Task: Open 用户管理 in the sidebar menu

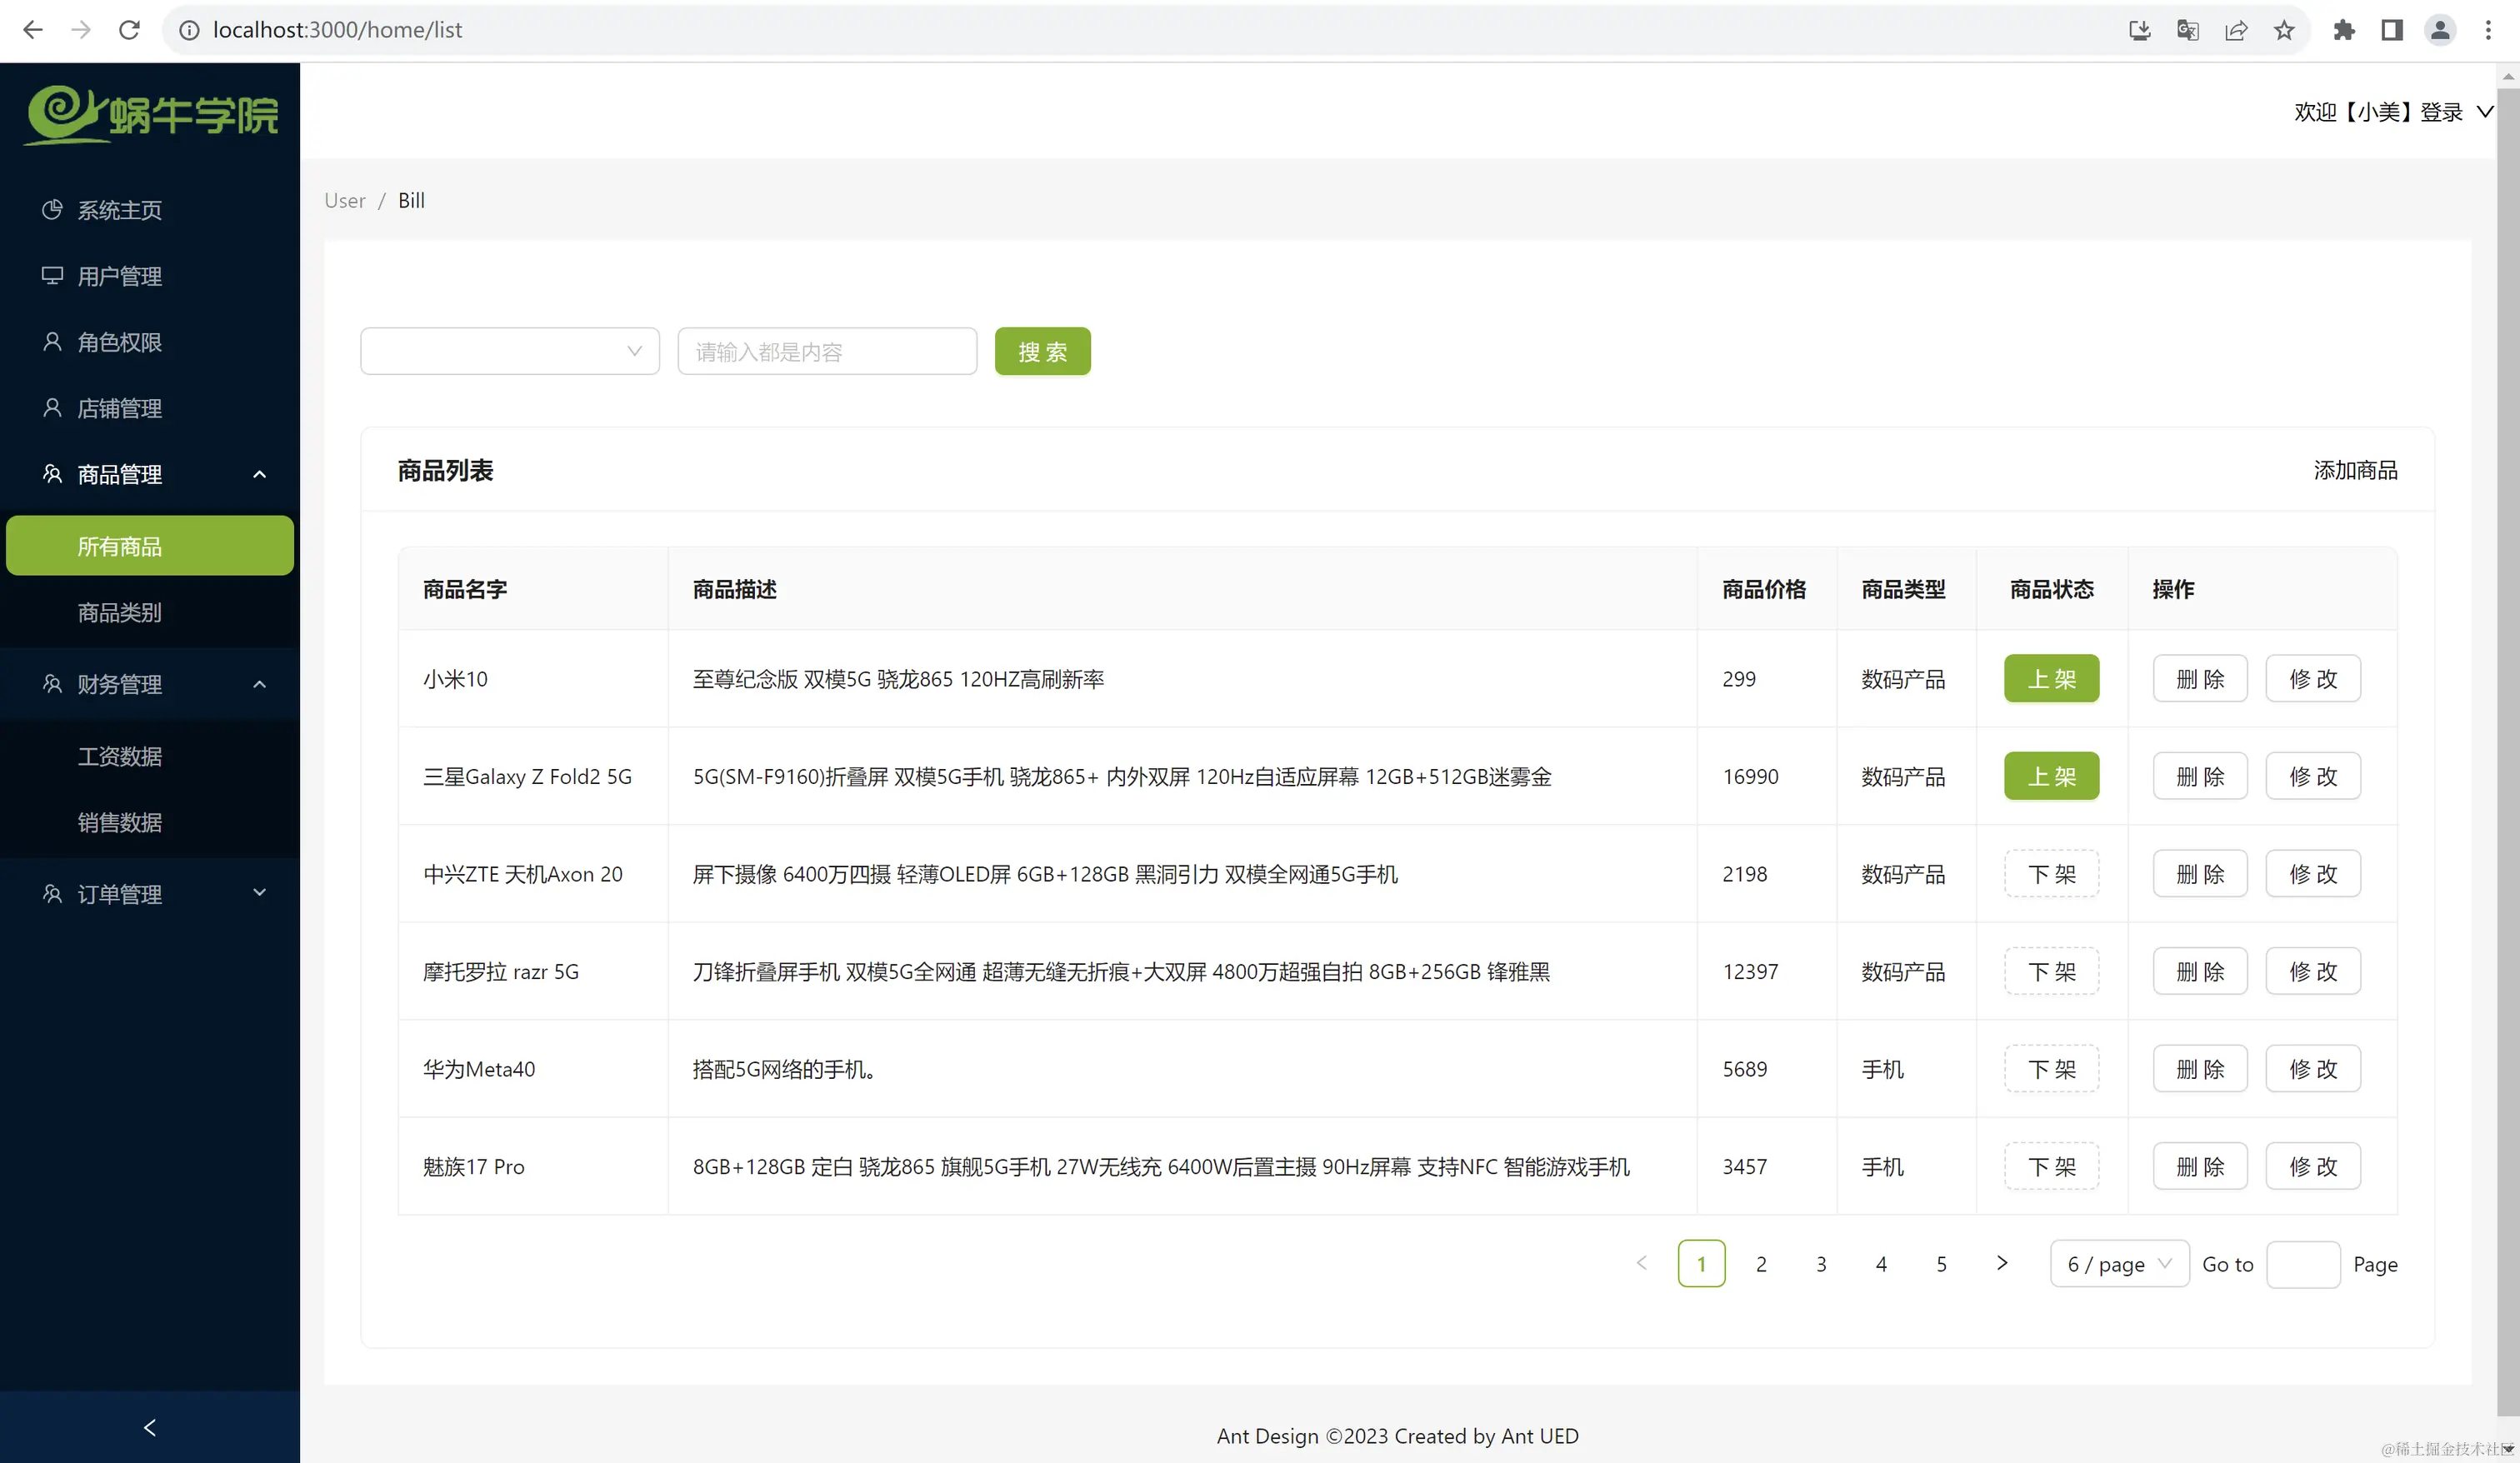Action: 120,276
